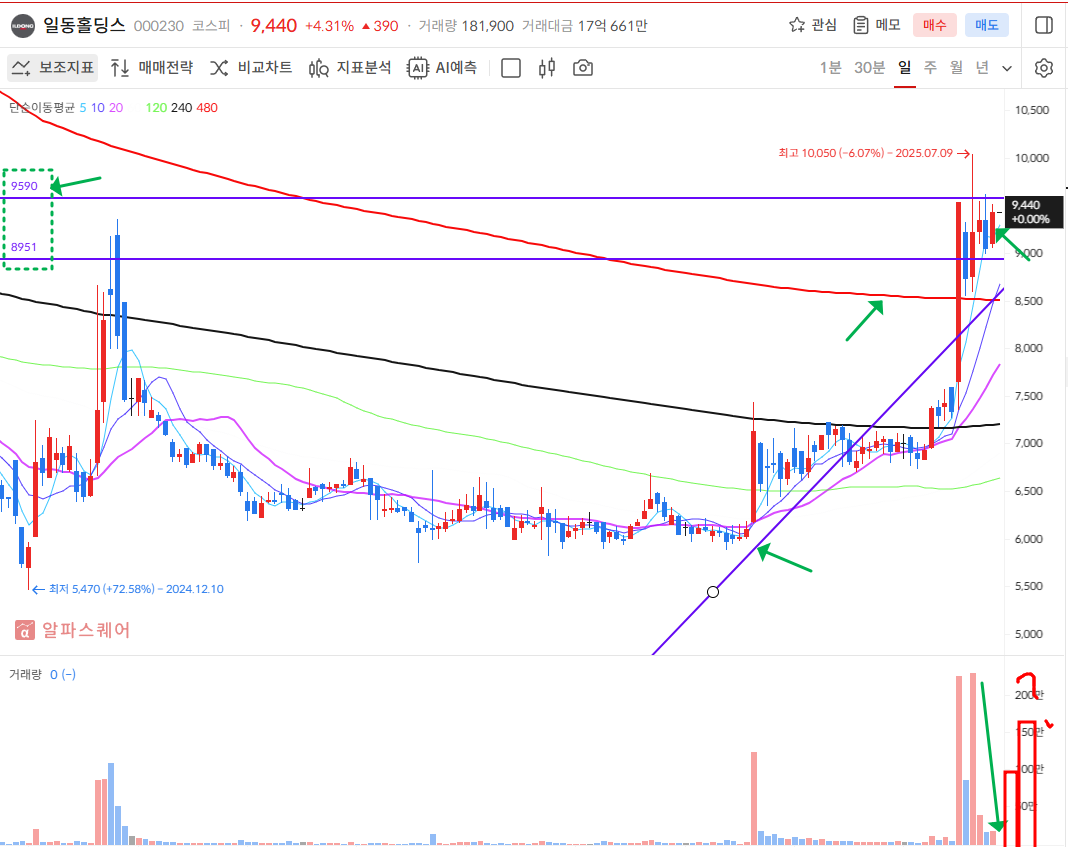Open AI예측 prediction tool
The image size is (1068, 847).
click(441, 67)
